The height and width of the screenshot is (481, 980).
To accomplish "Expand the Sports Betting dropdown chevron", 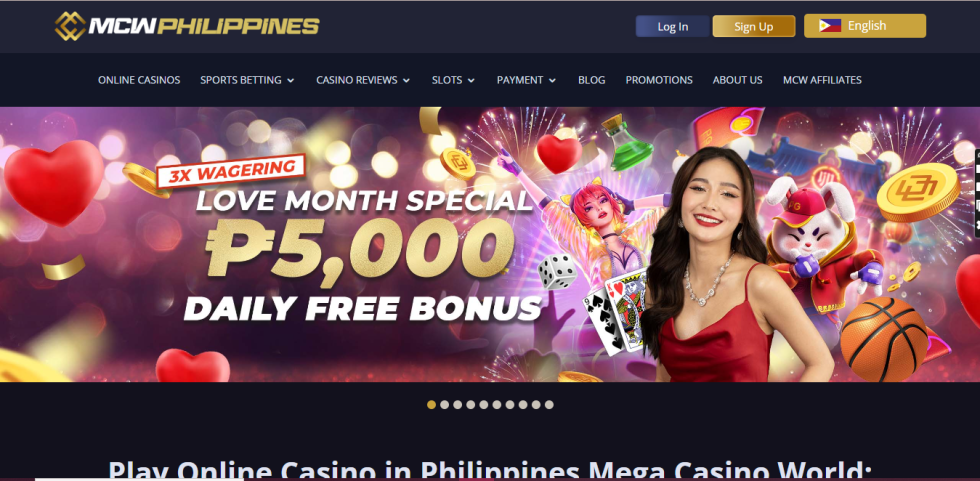I will (x=291, y=81).
